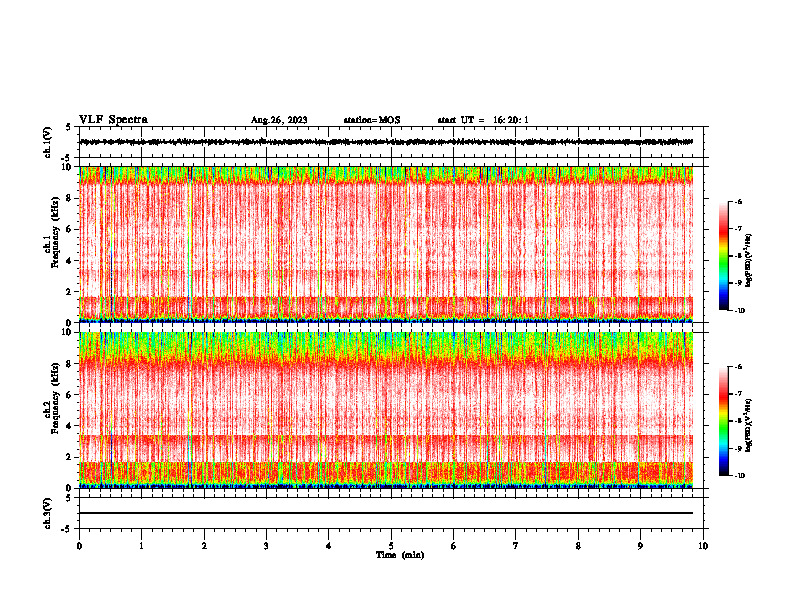Click the "-10" label on ch.1 color scale
Viewport: 792px width, 612px height.
pos(739,310)
